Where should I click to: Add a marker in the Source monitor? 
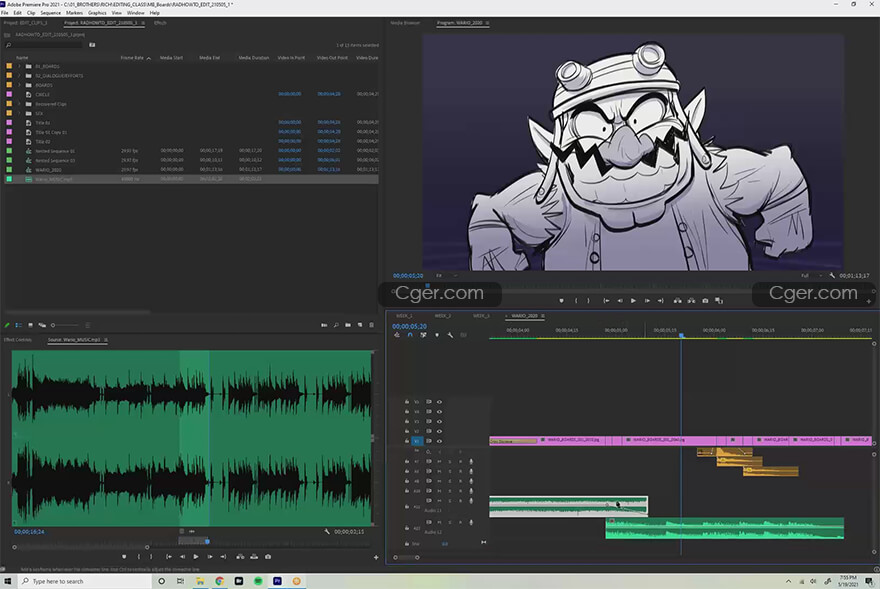tap(124, 557)
